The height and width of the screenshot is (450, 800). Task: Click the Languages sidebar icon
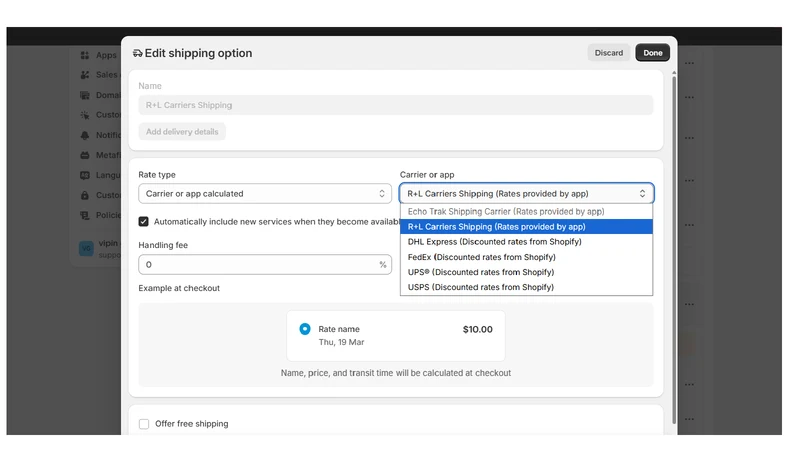point(85,175)
